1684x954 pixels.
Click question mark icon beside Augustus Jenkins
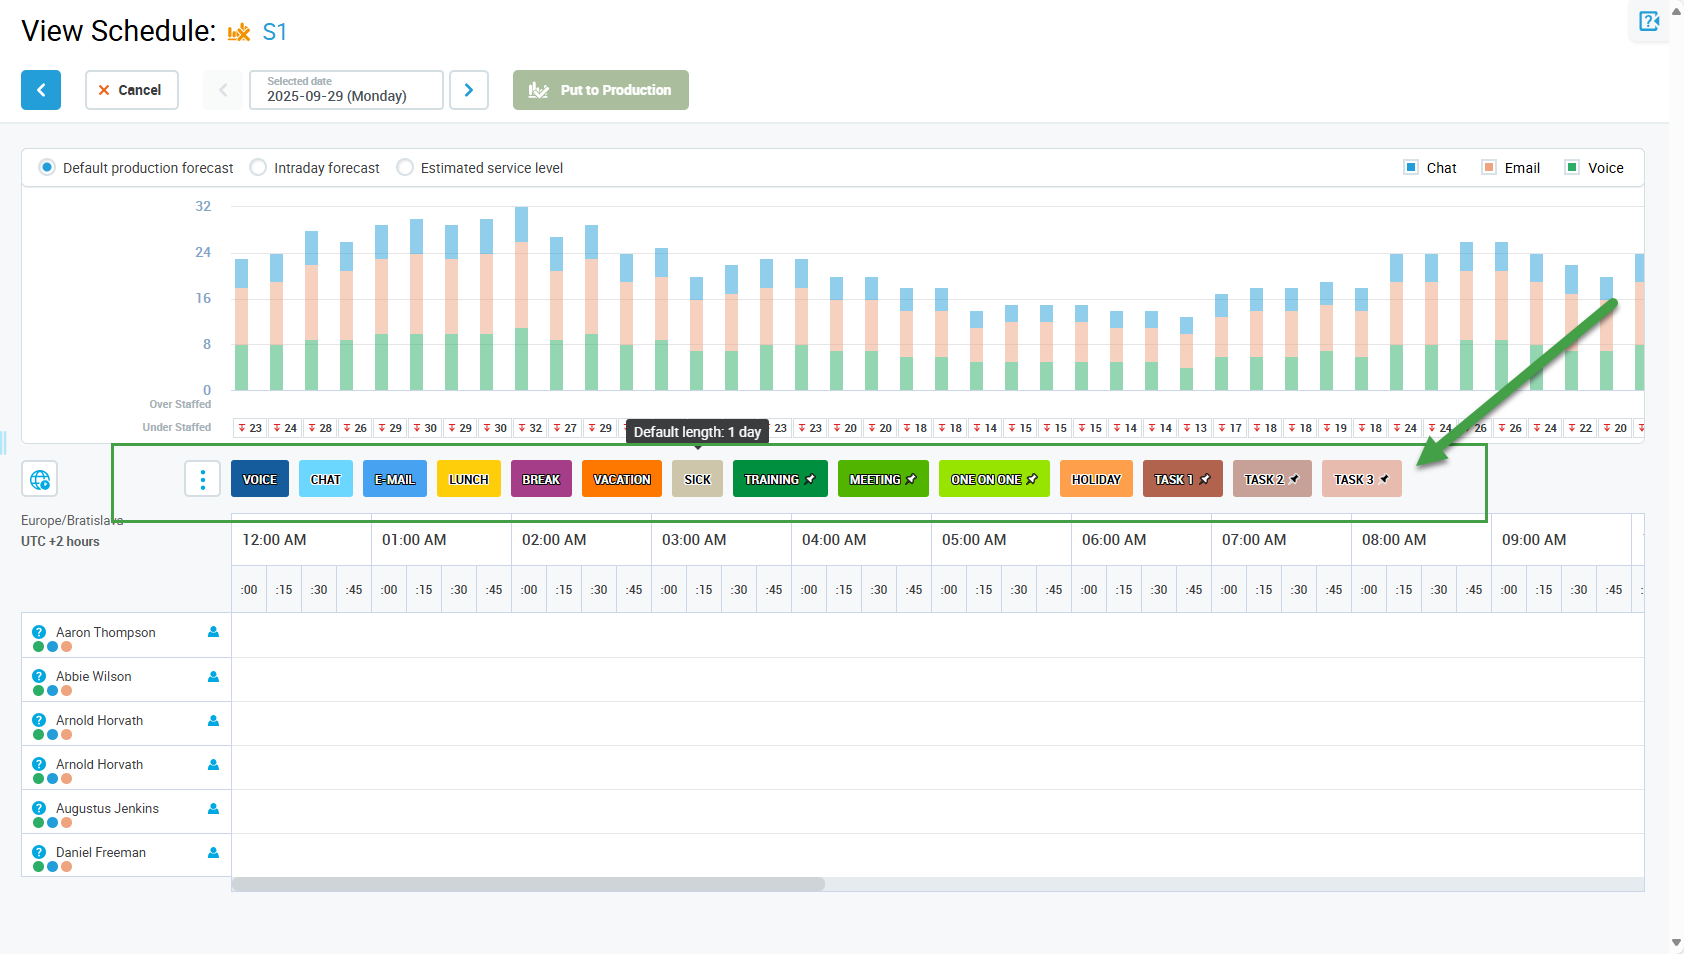pyautogui.click(x=39, y=808)
